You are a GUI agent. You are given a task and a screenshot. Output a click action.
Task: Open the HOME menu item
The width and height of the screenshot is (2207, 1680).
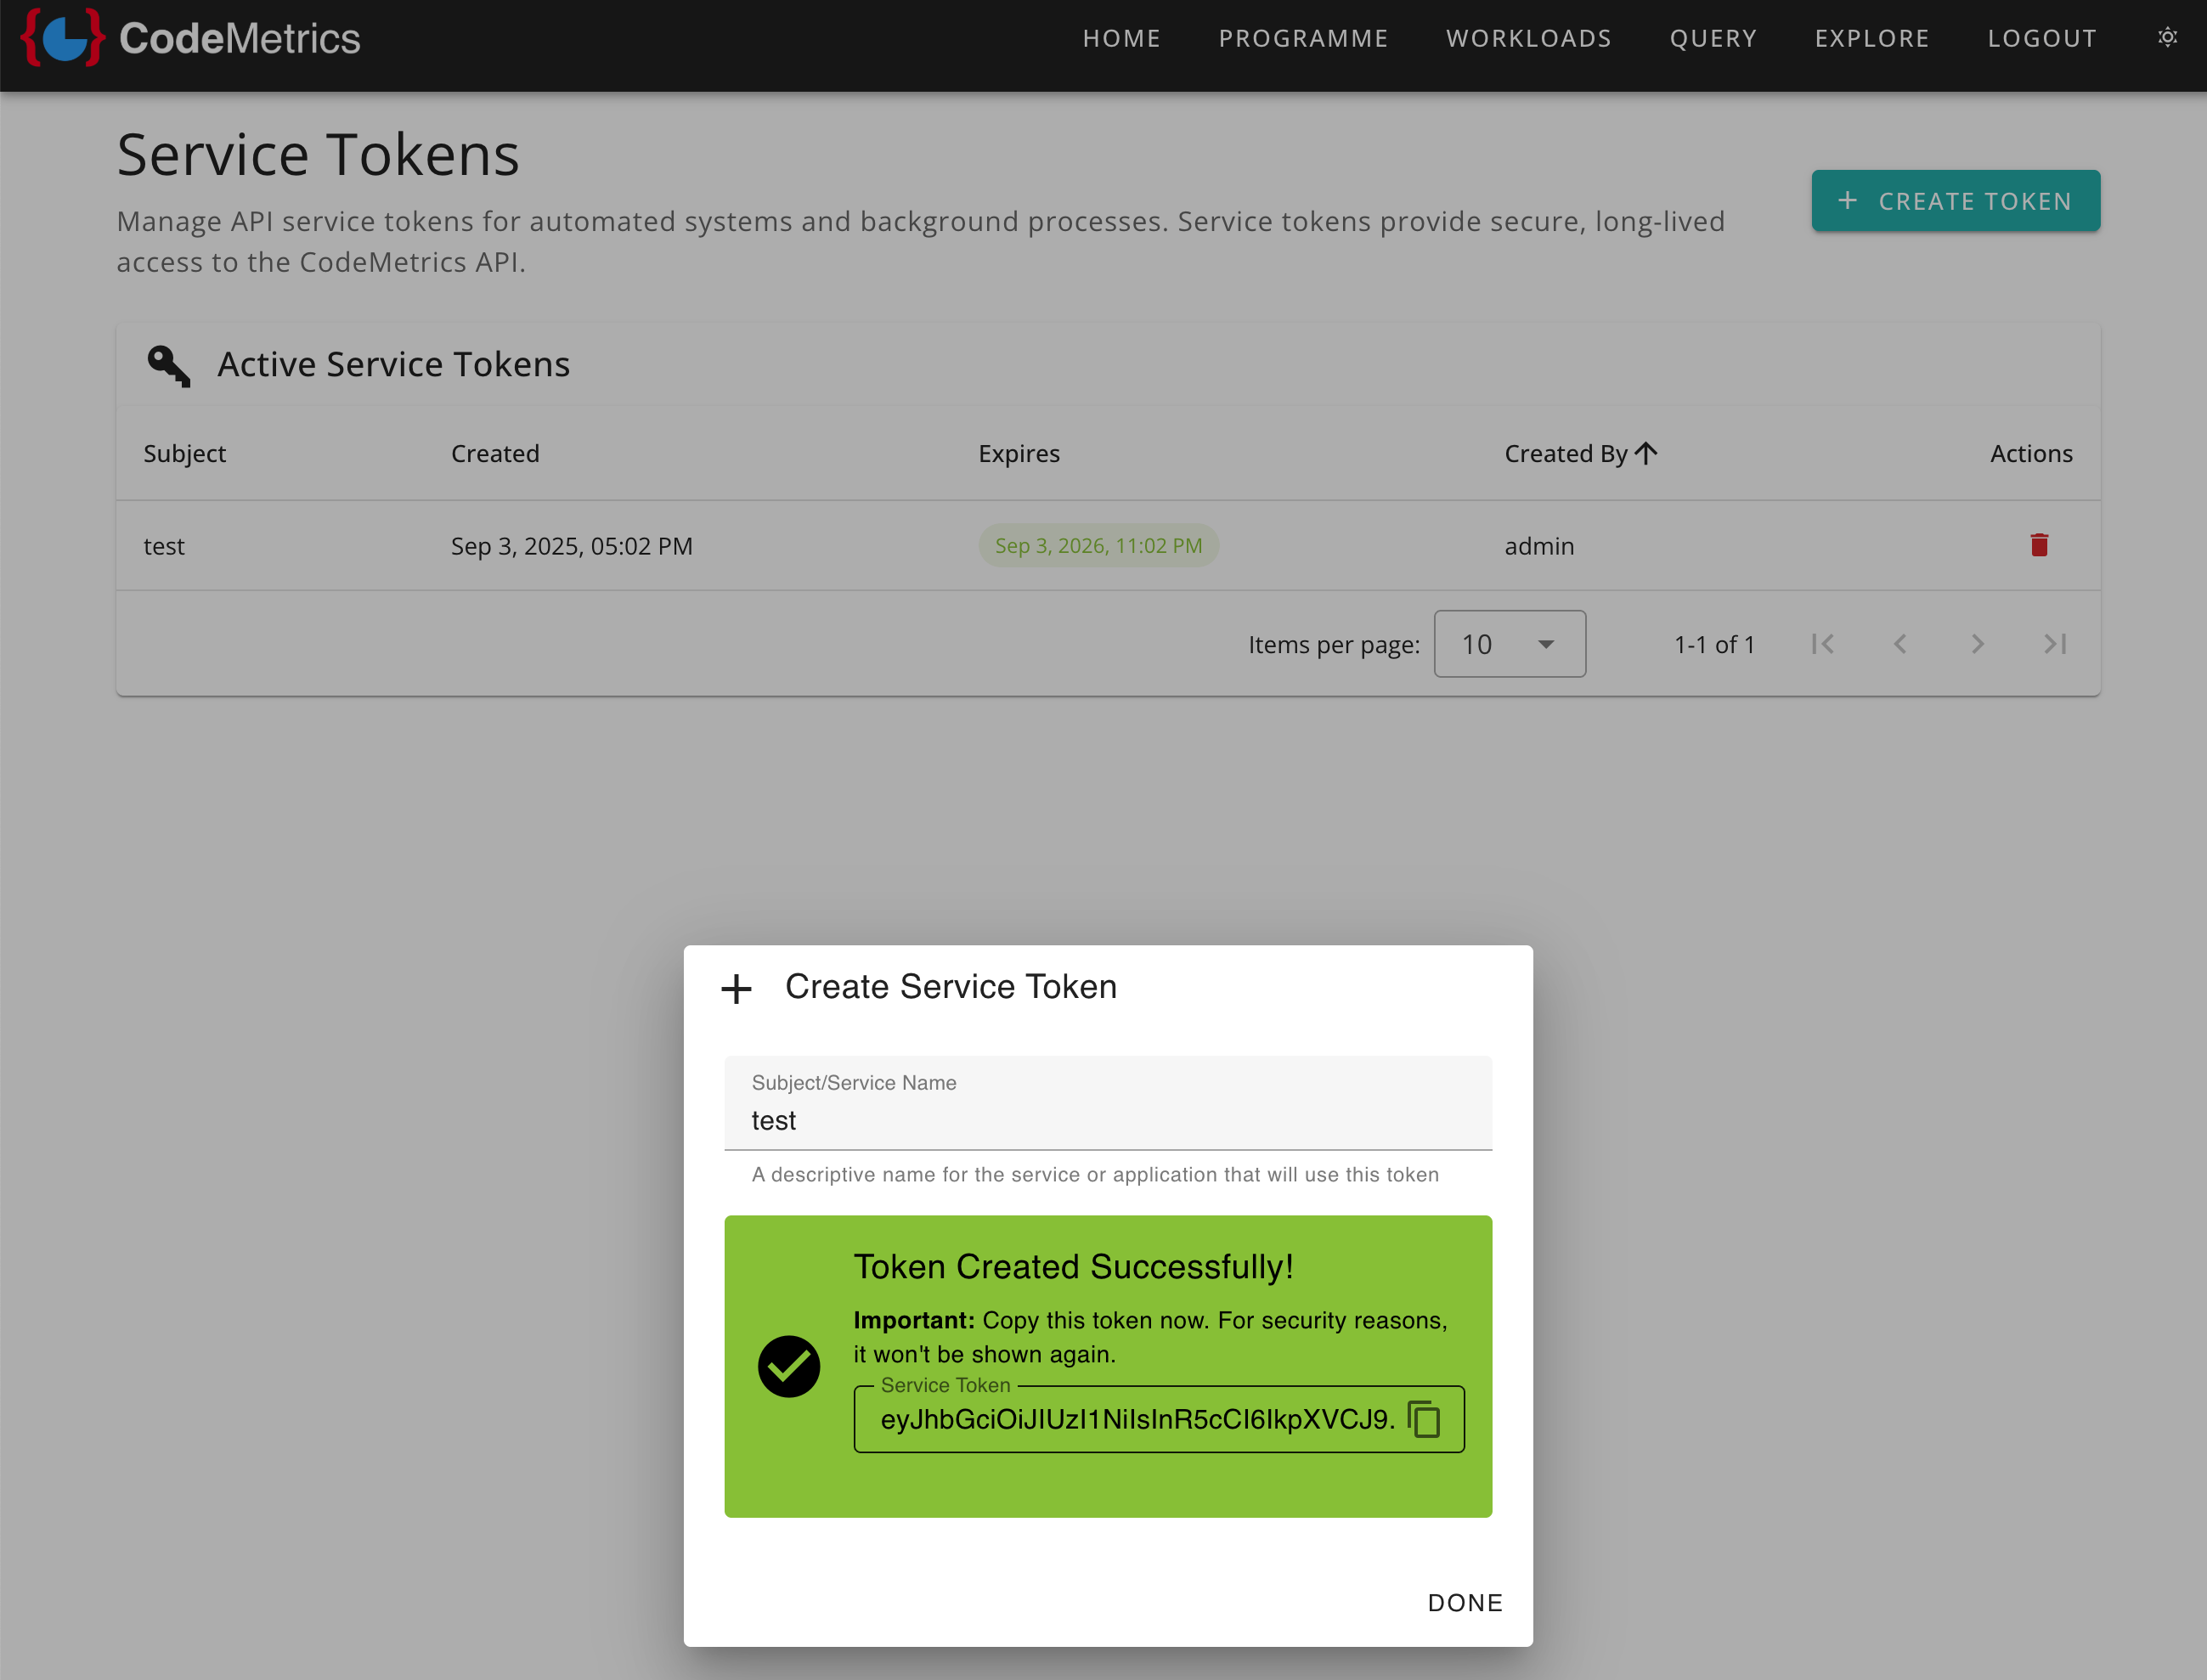point(1121,38)
